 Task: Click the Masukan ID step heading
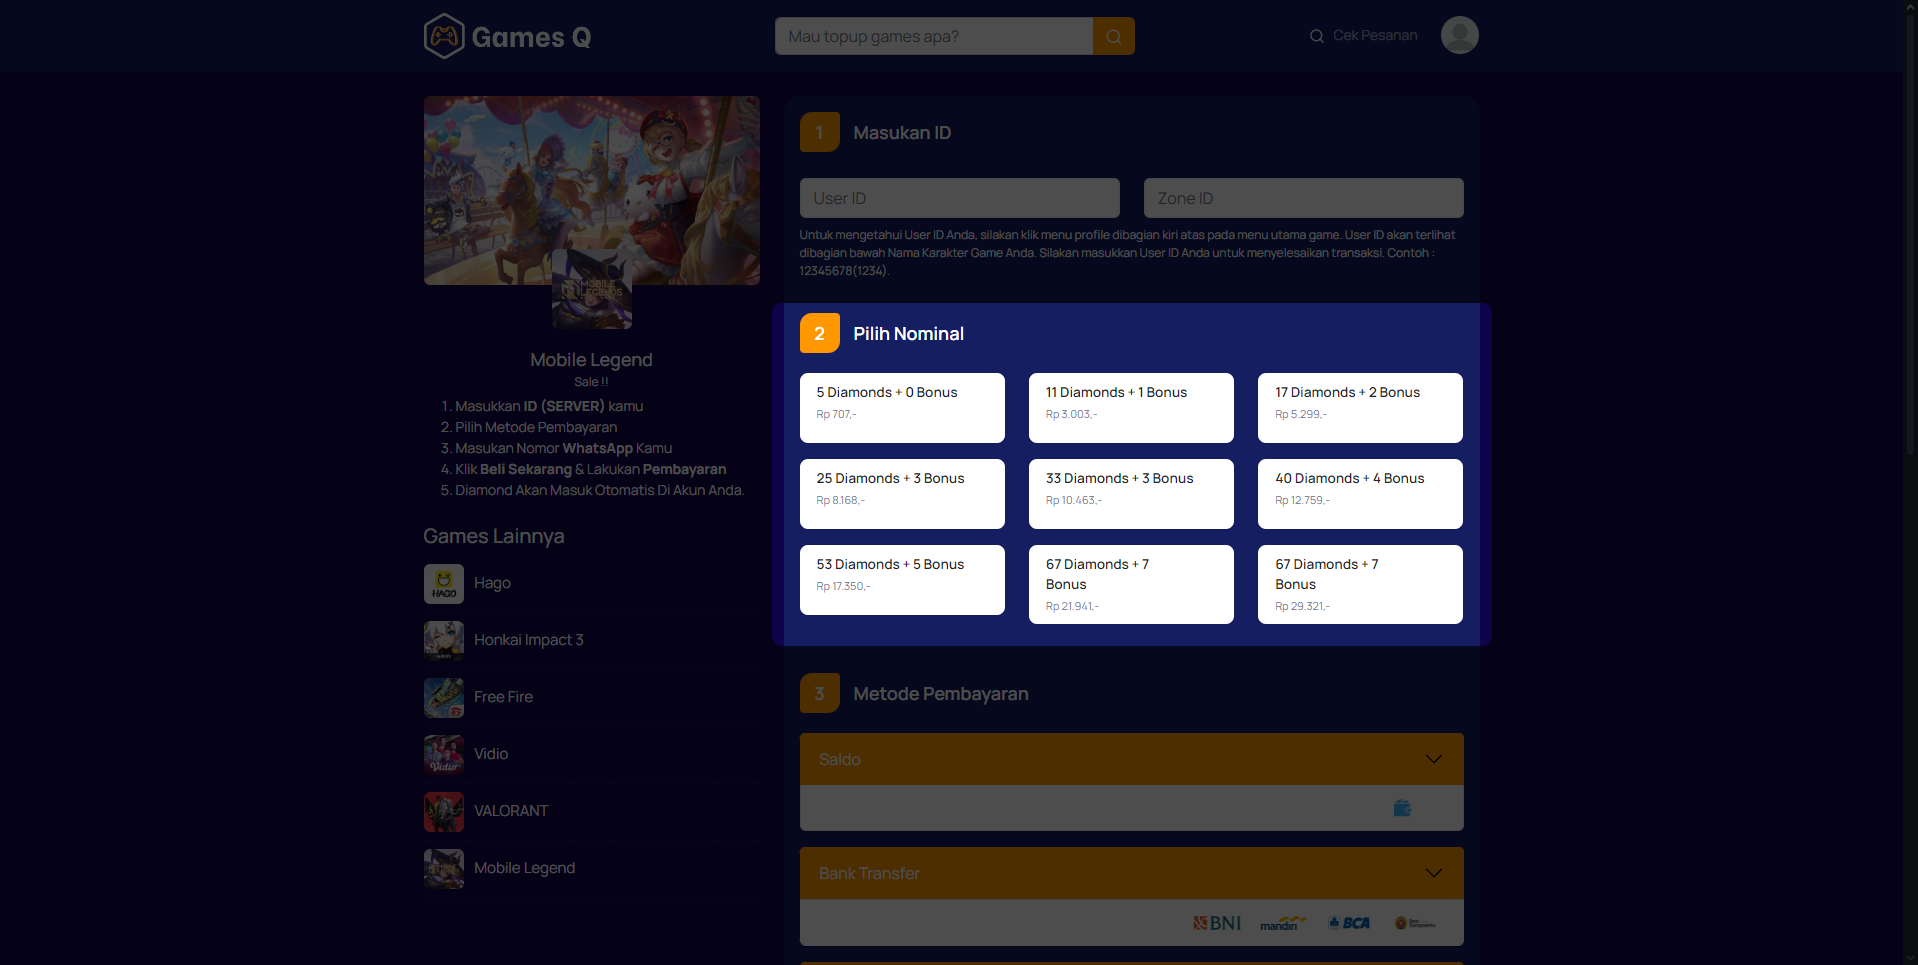coord(902,133)
